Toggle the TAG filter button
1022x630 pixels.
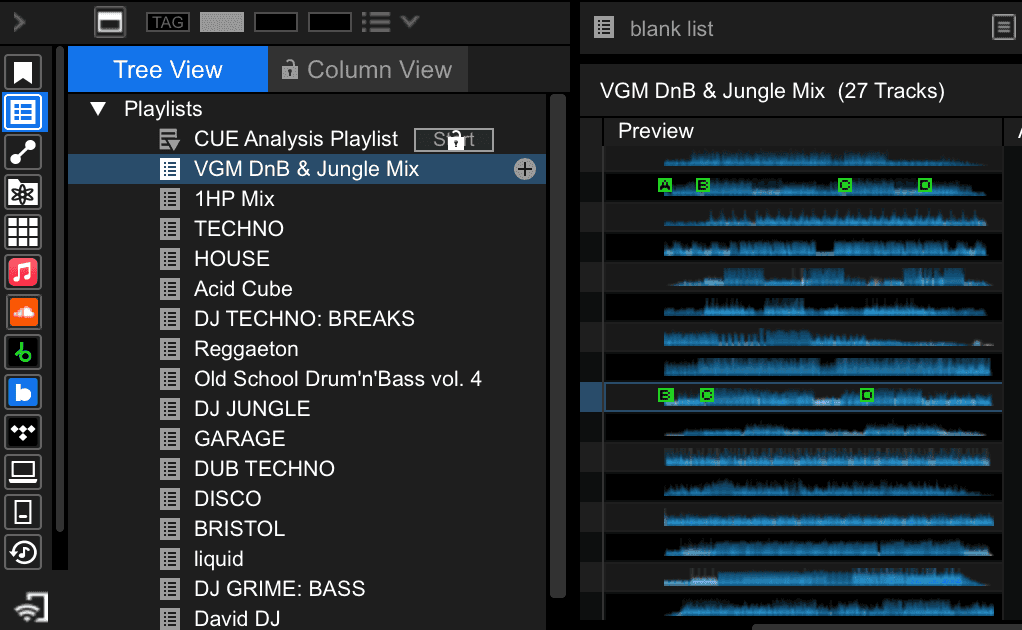point(167,22)
